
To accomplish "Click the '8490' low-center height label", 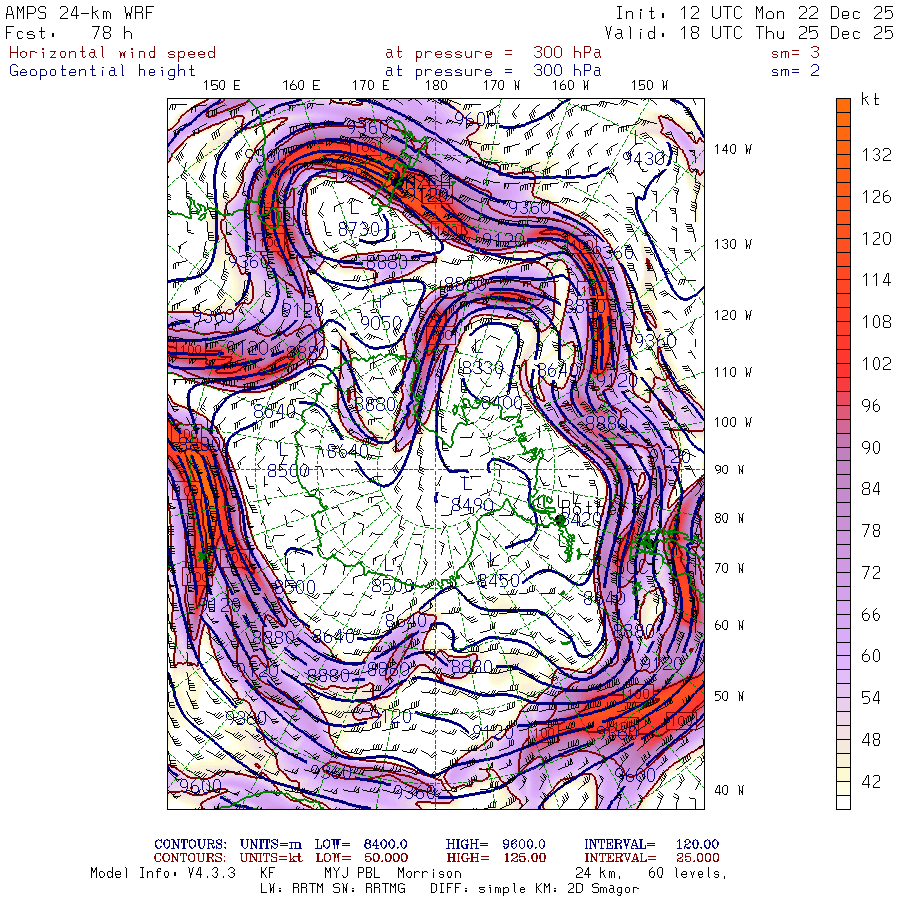I will (472, 505).
